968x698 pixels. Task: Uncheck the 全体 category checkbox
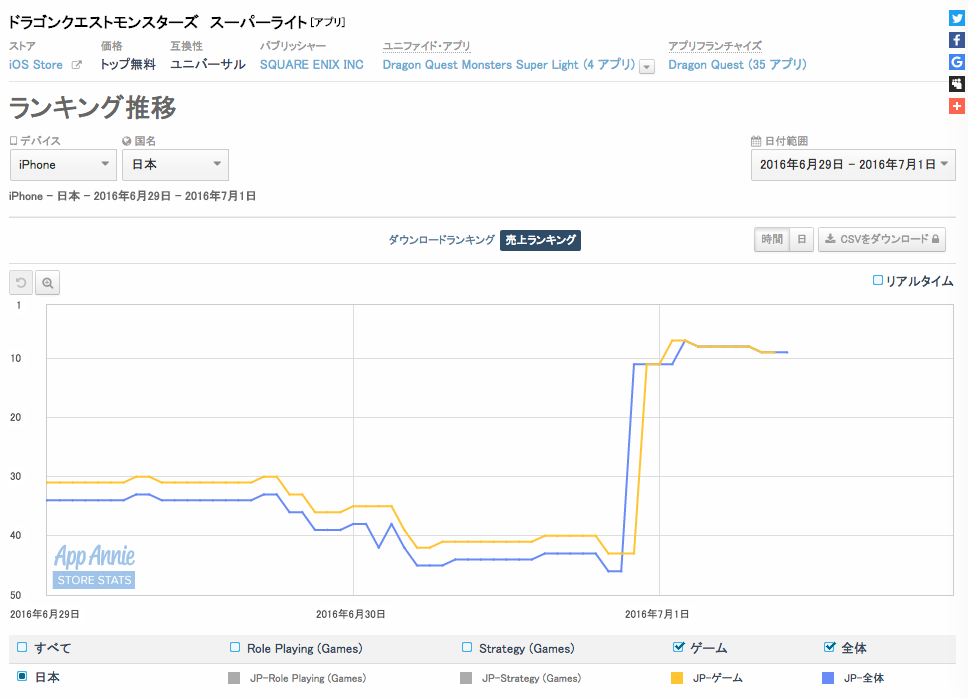point(830,647)
